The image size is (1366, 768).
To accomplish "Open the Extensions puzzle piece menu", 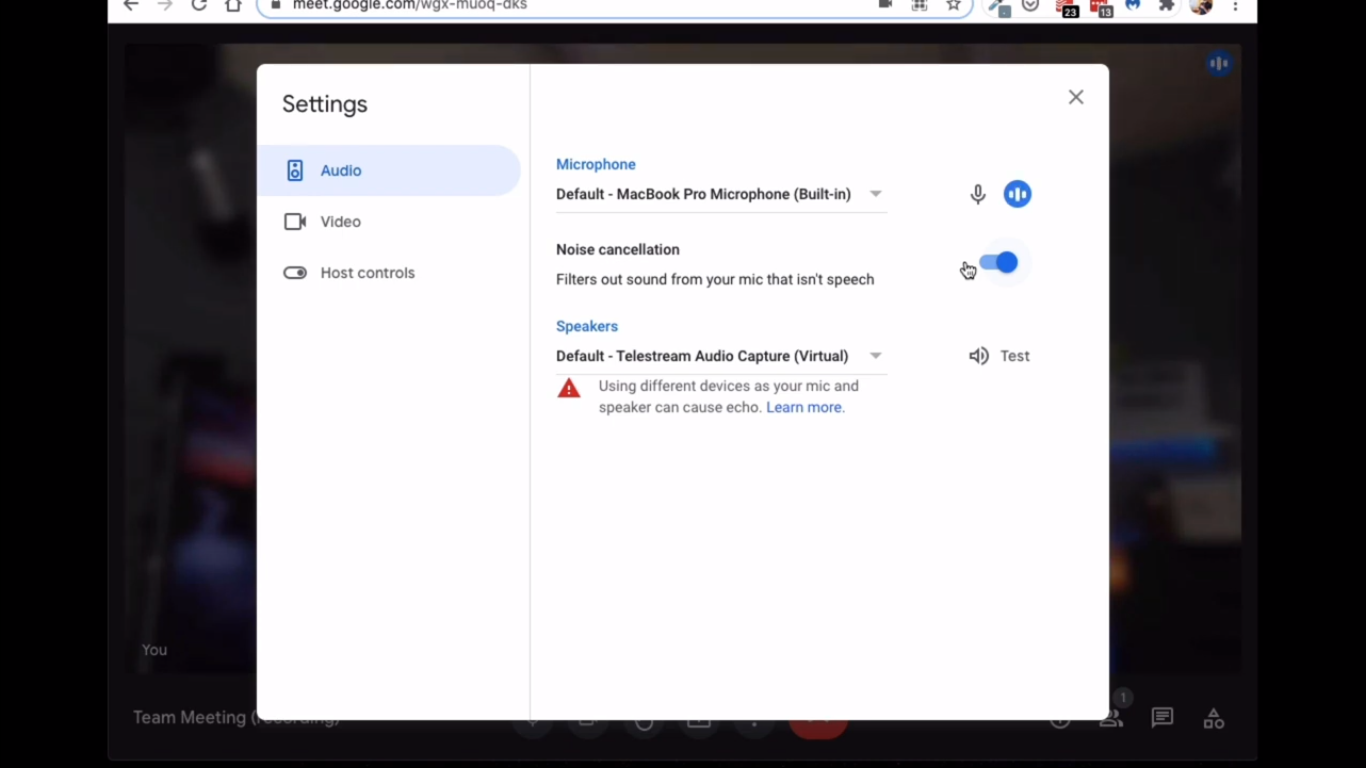I will pos(1166,6).
